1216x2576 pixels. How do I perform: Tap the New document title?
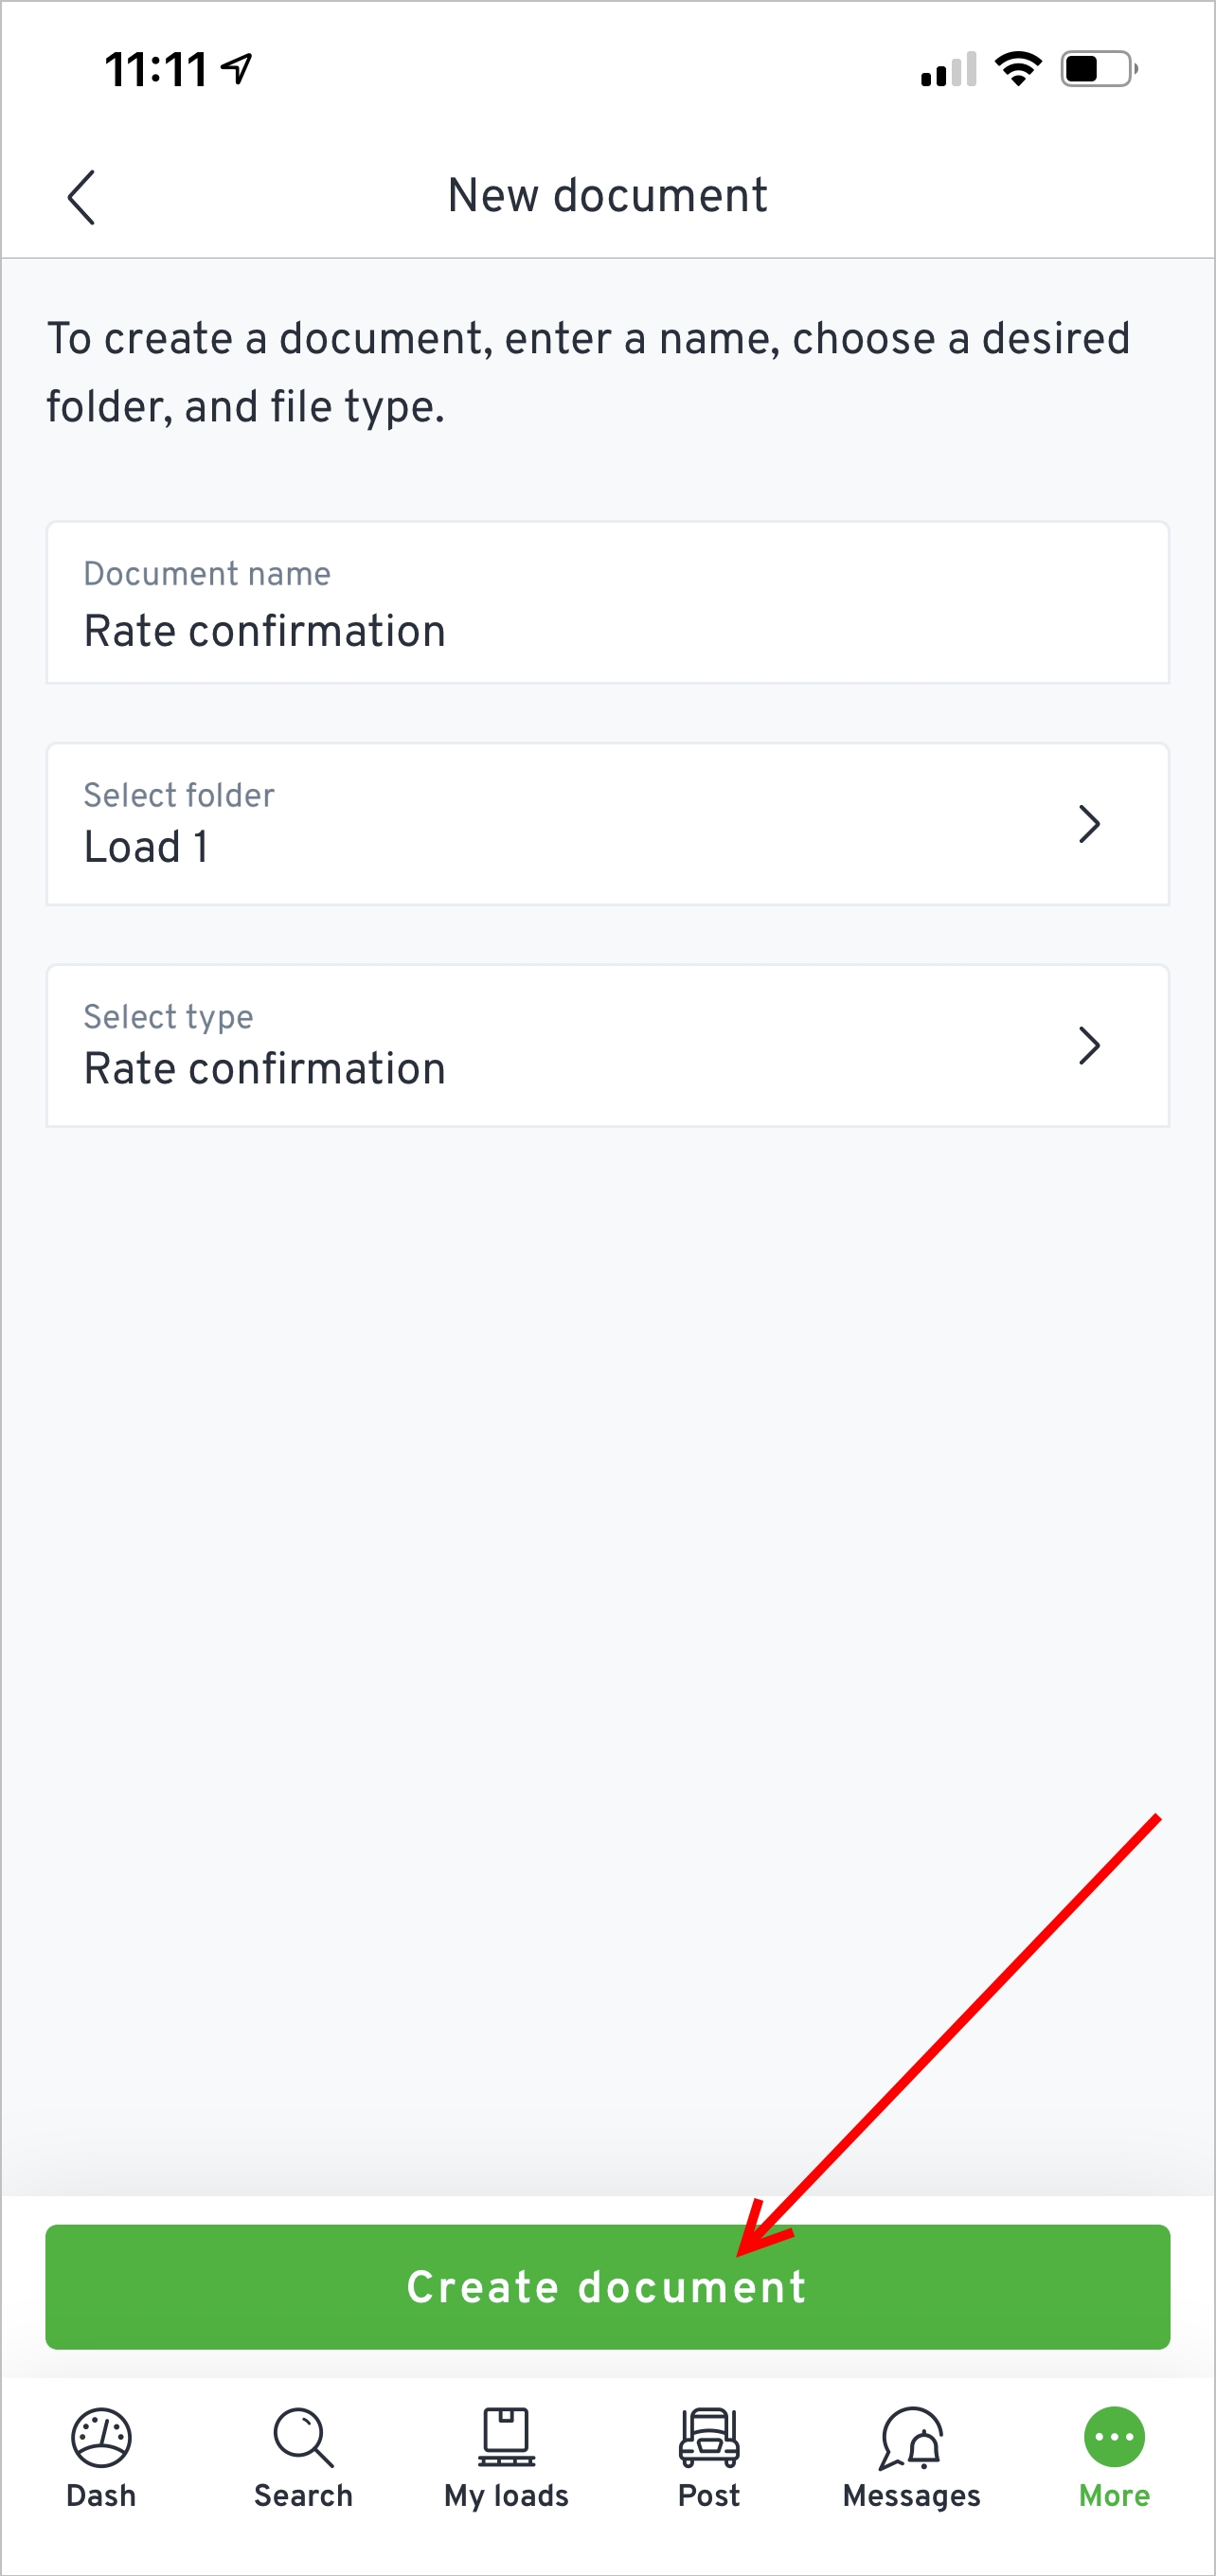coord(607,195)
